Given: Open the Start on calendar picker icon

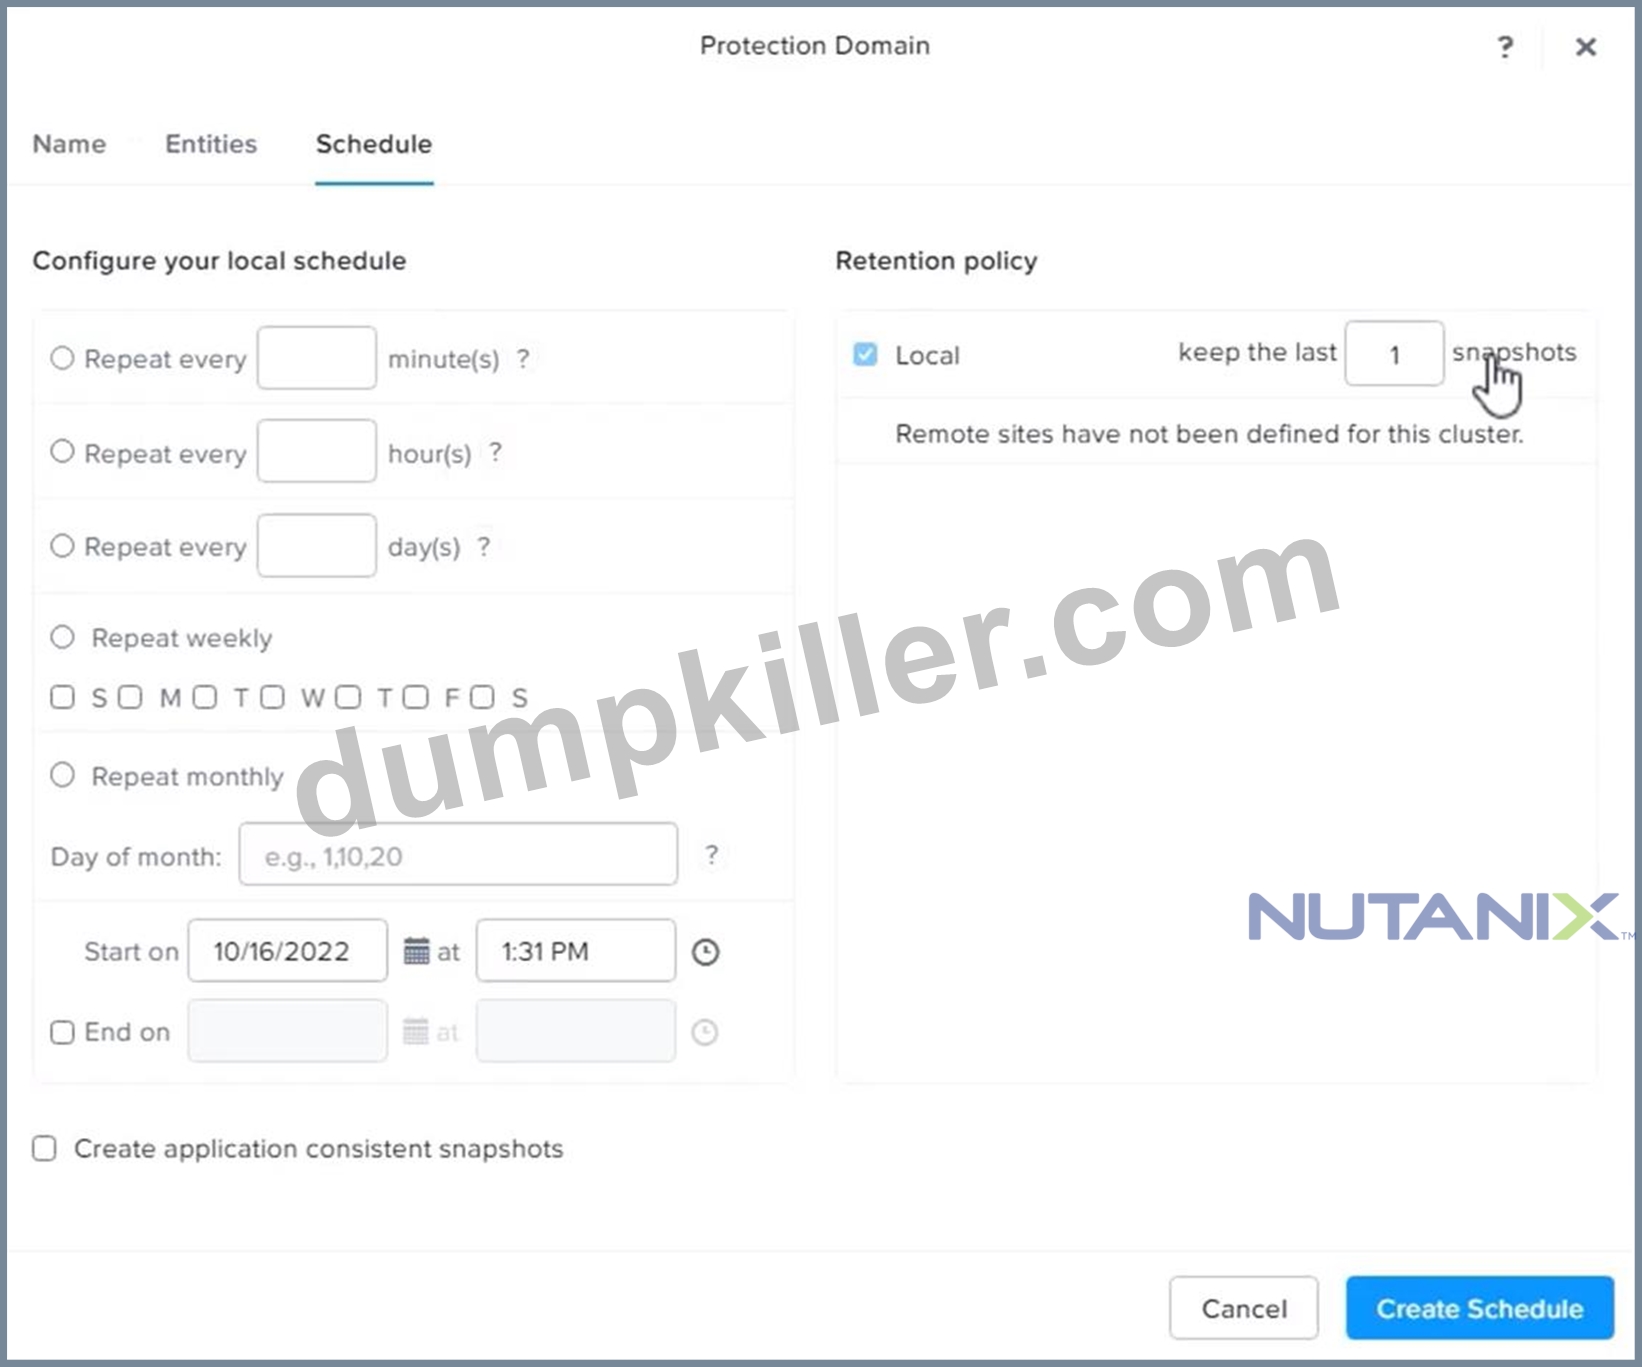Looking at the screenshot, I should 416,951.
